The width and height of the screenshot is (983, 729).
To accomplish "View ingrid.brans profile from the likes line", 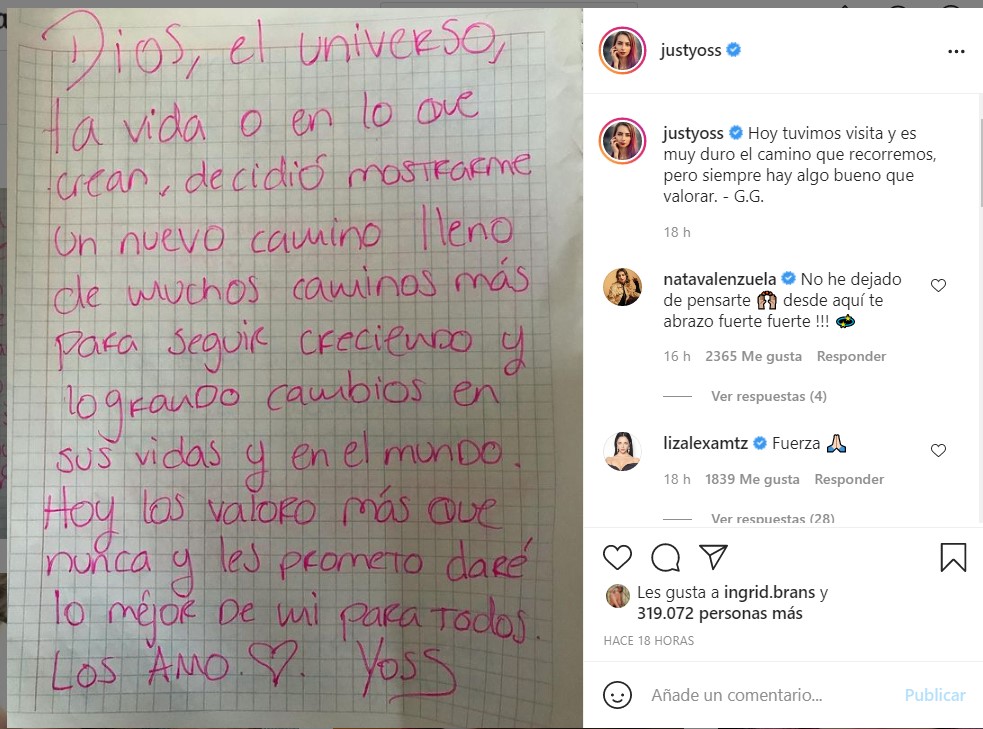I will pos(769,592).
